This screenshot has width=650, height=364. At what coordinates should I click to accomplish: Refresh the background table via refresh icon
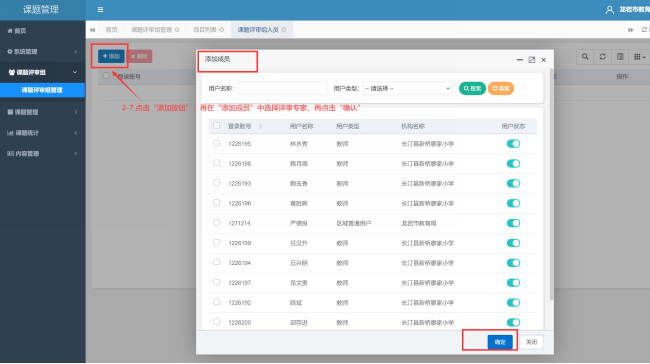coord(603,56)
